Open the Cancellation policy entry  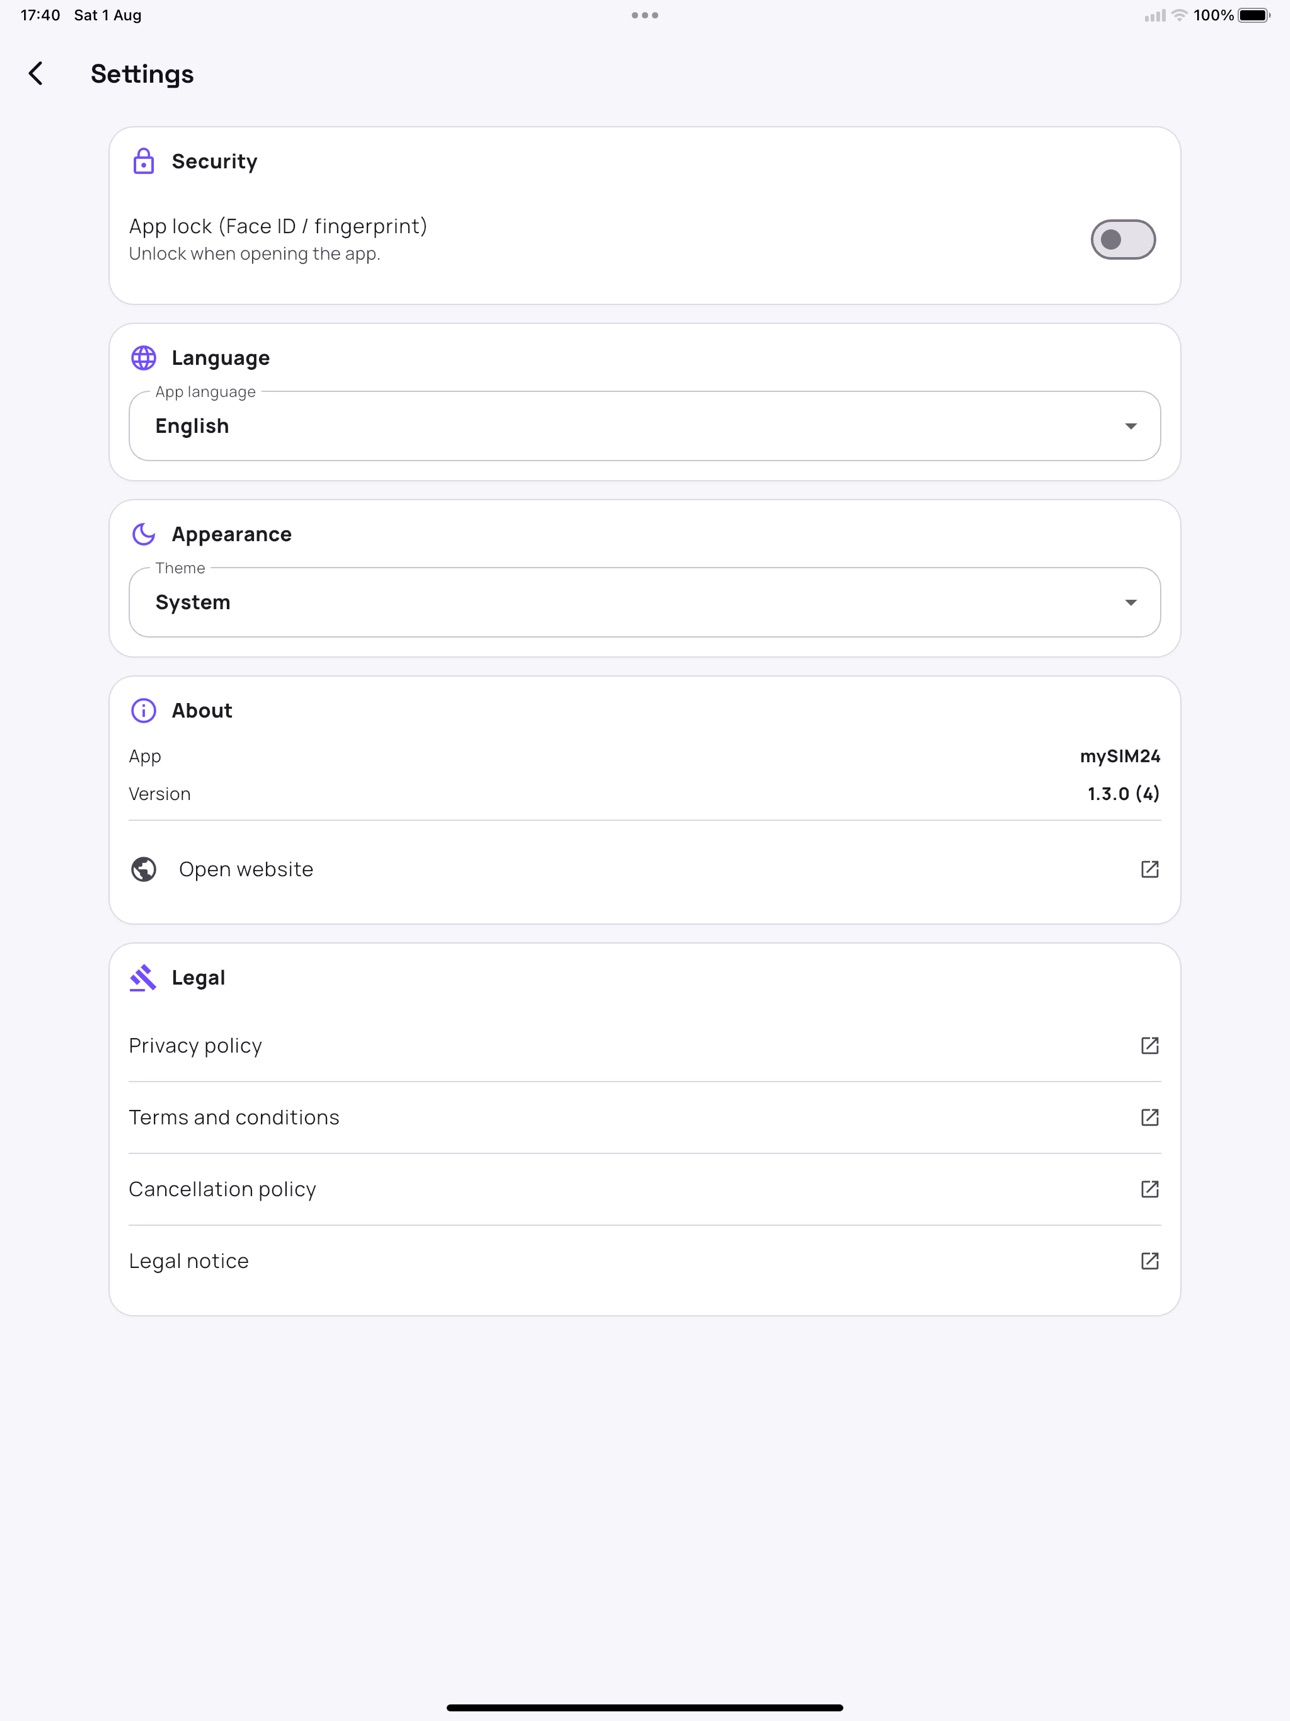click(x=645, y=1189)
